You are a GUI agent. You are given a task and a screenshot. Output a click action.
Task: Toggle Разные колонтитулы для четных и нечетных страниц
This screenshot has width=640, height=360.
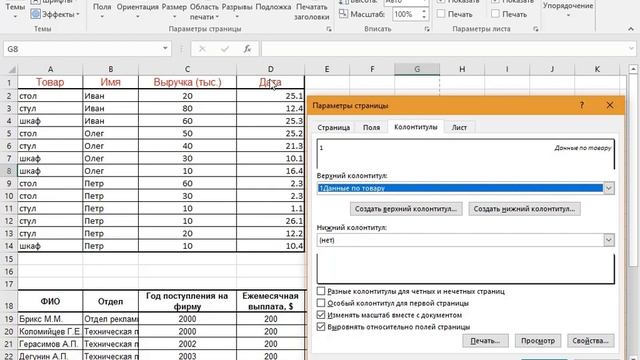click(321, 291)
